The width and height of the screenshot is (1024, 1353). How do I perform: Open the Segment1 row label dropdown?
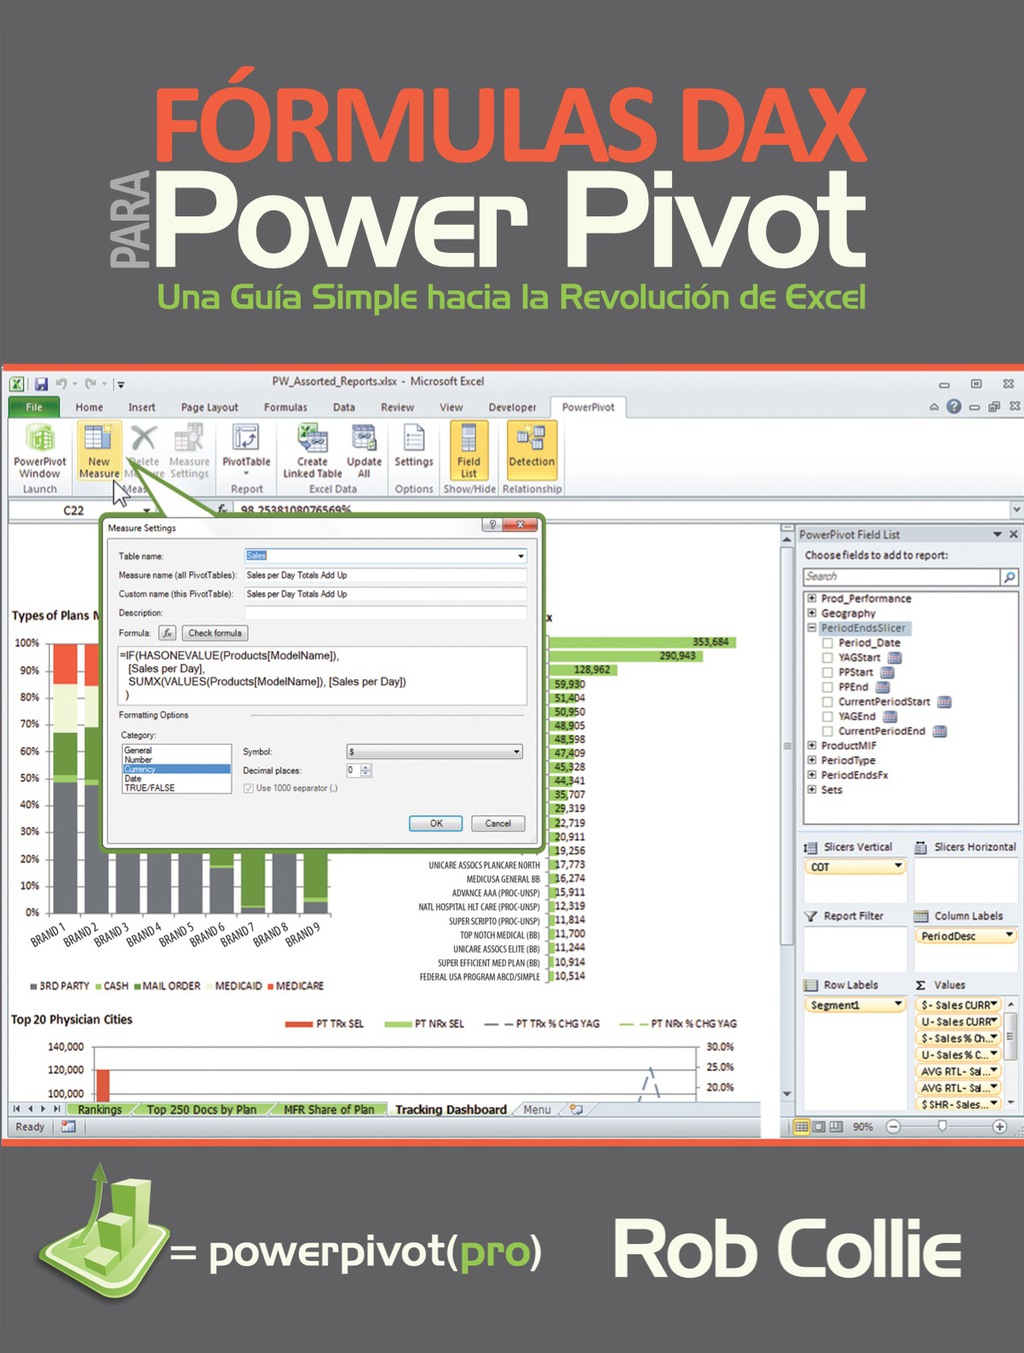[x=898, y=1005]
